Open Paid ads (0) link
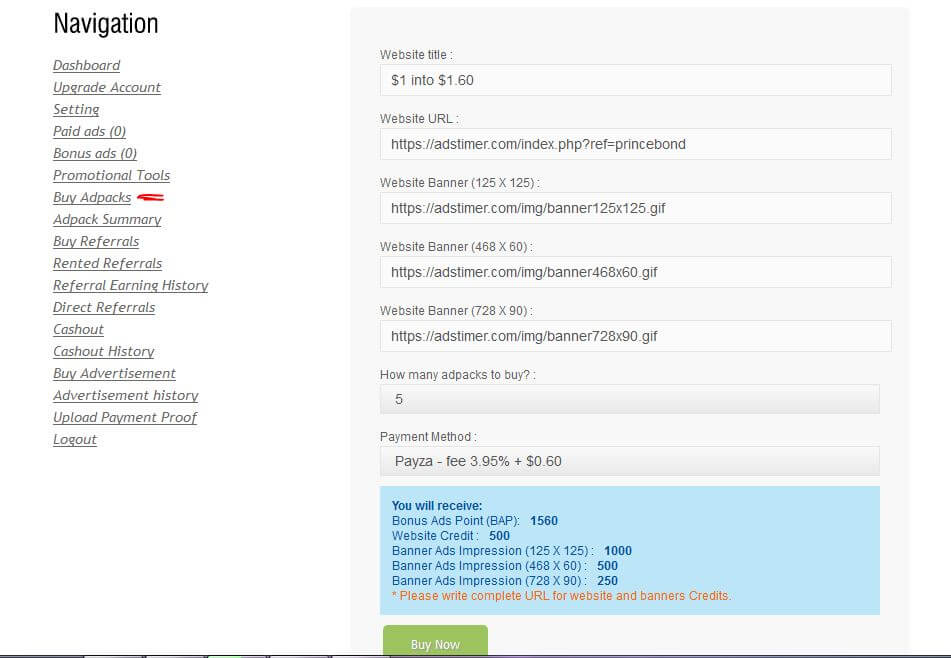Screen dimensions: 951x658 tap(89, 132)
